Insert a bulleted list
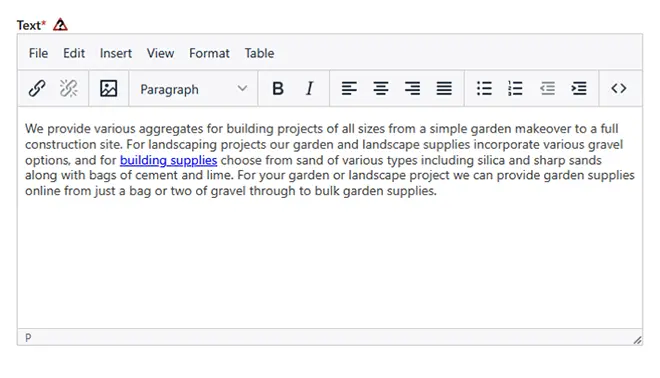The height and width of the screenshot is (378, 660). (484, 89)
